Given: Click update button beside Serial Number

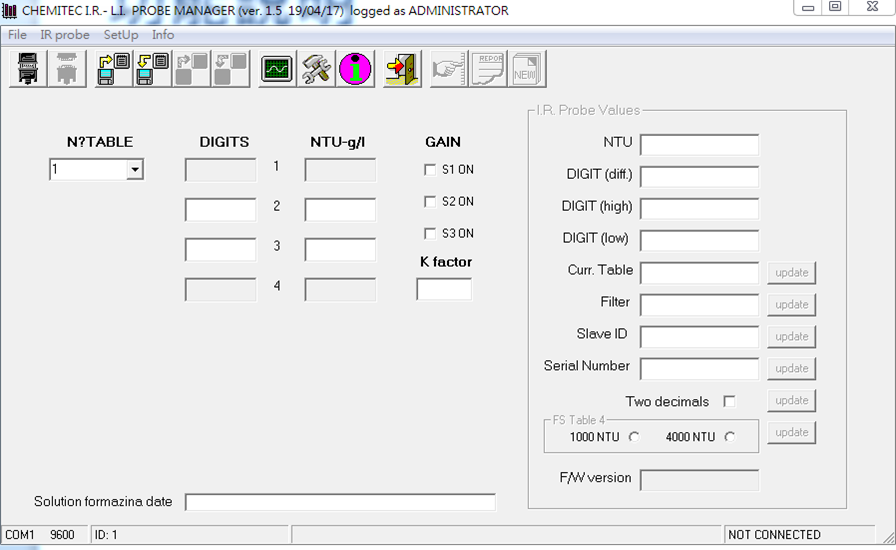Looking at the screenshot, I should point(791,369).
